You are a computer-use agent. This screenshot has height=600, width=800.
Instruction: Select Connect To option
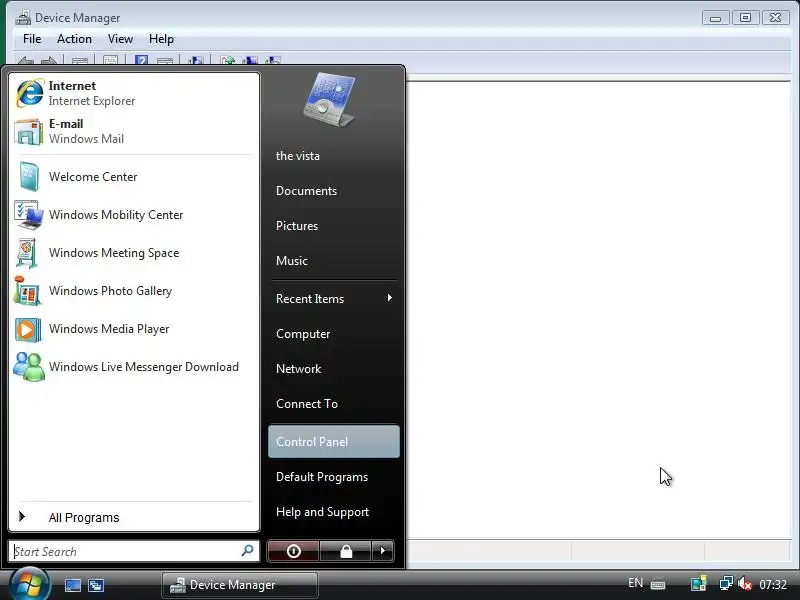334,404
